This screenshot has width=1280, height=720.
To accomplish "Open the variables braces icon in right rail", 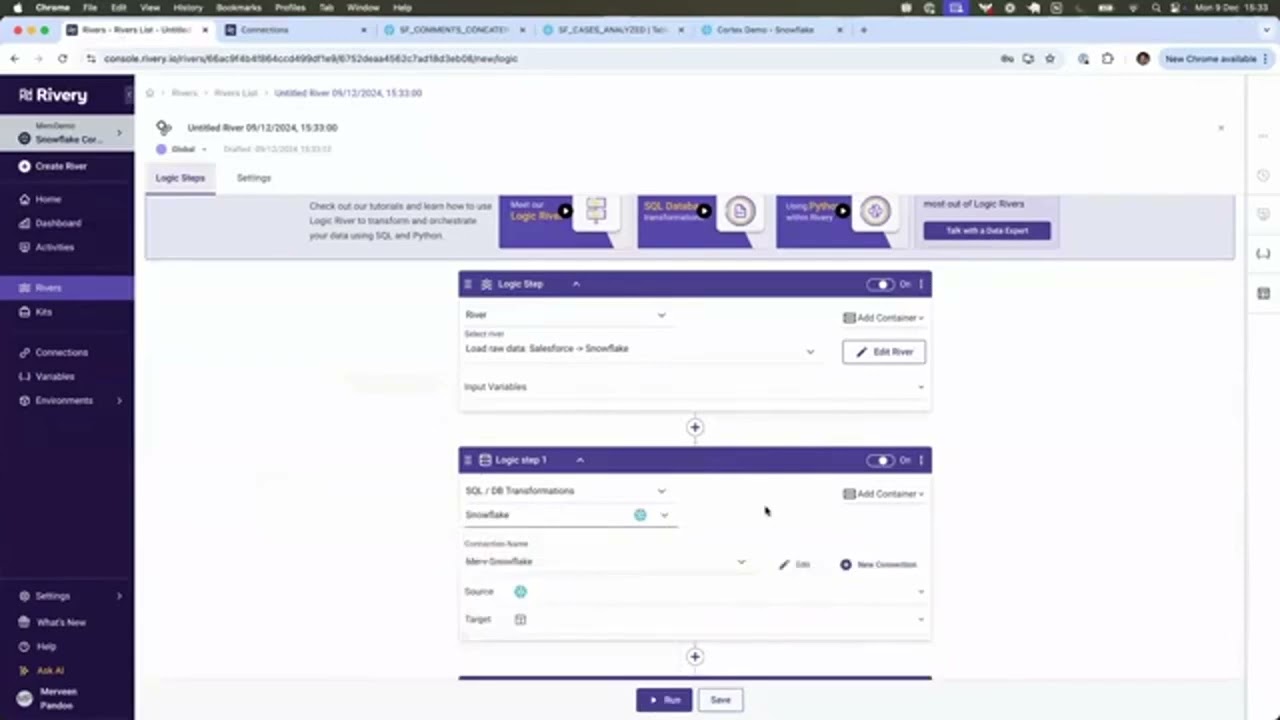I will pyautogui.click(x=1263, y=254).
